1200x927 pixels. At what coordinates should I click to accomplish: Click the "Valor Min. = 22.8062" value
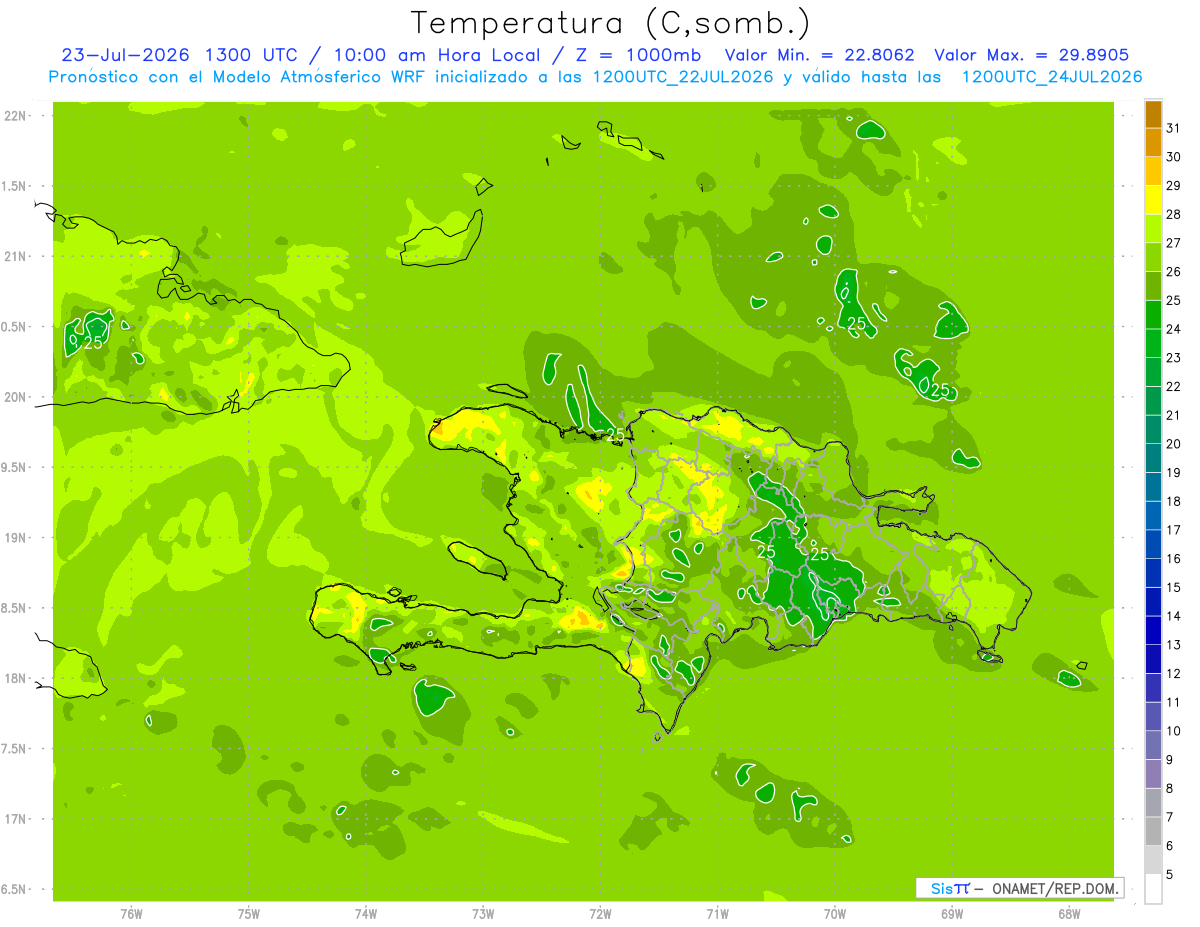[820, 55]
